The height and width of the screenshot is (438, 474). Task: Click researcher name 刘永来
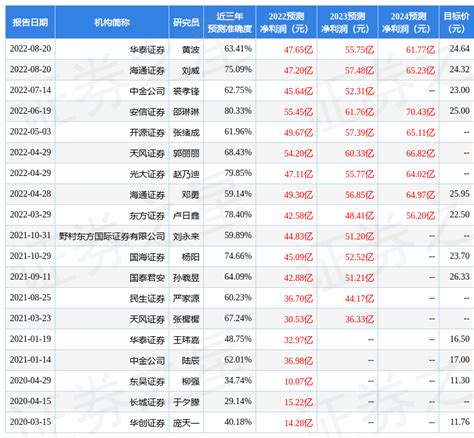coord(186,236)
